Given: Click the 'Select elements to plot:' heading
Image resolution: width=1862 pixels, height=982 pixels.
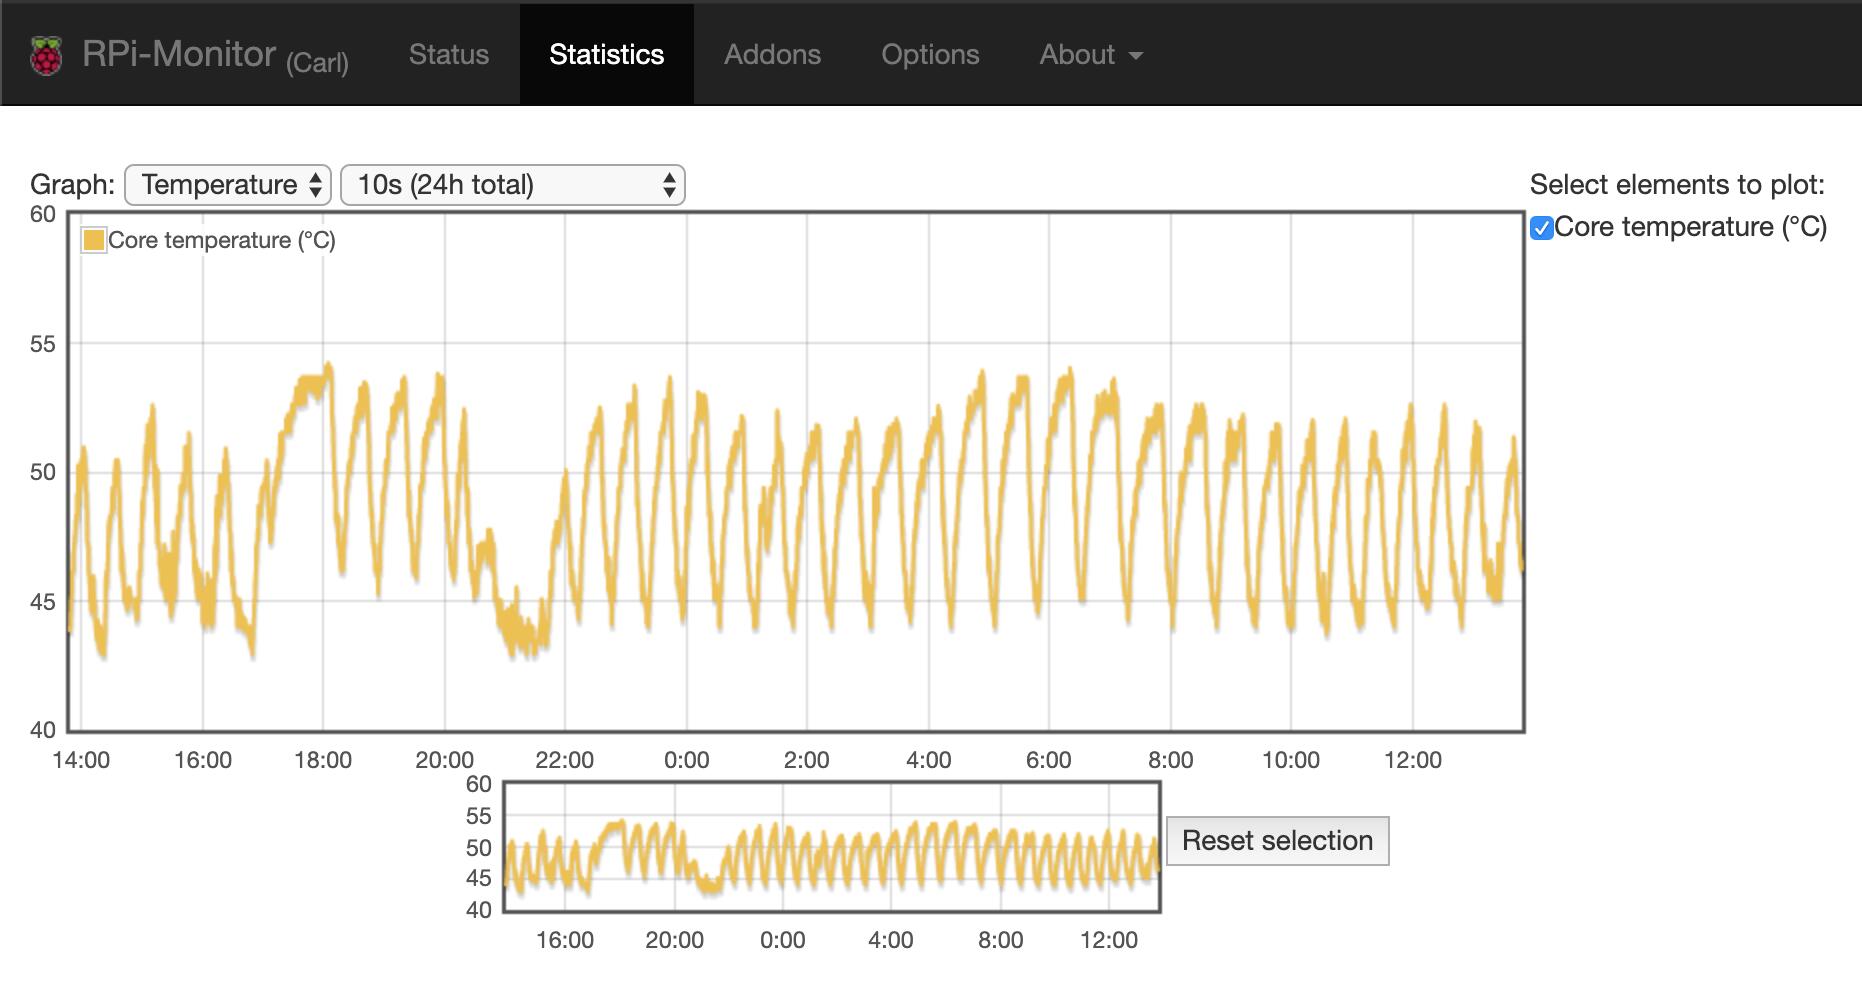Looking at the screenshot, I should pos(1678,185).
